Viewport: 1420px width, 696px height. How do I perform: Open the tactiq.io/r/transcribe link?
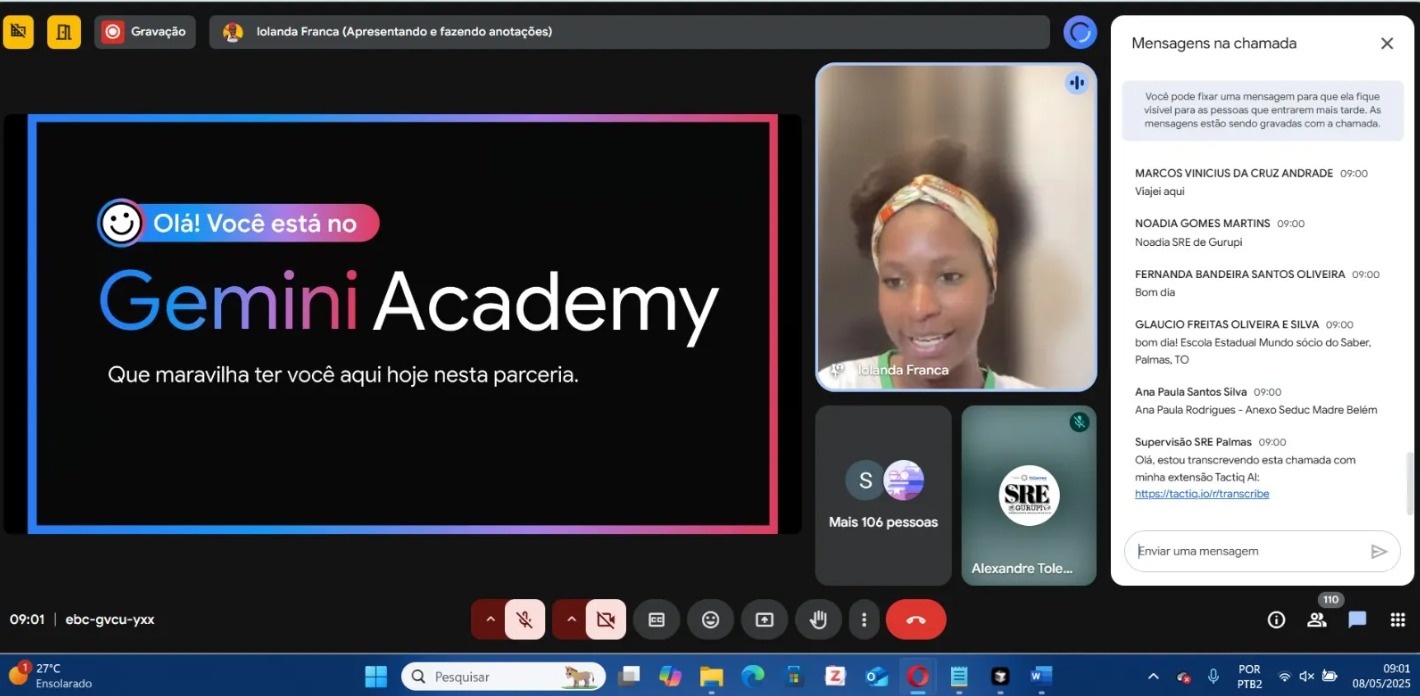[x=1202, y=494]
